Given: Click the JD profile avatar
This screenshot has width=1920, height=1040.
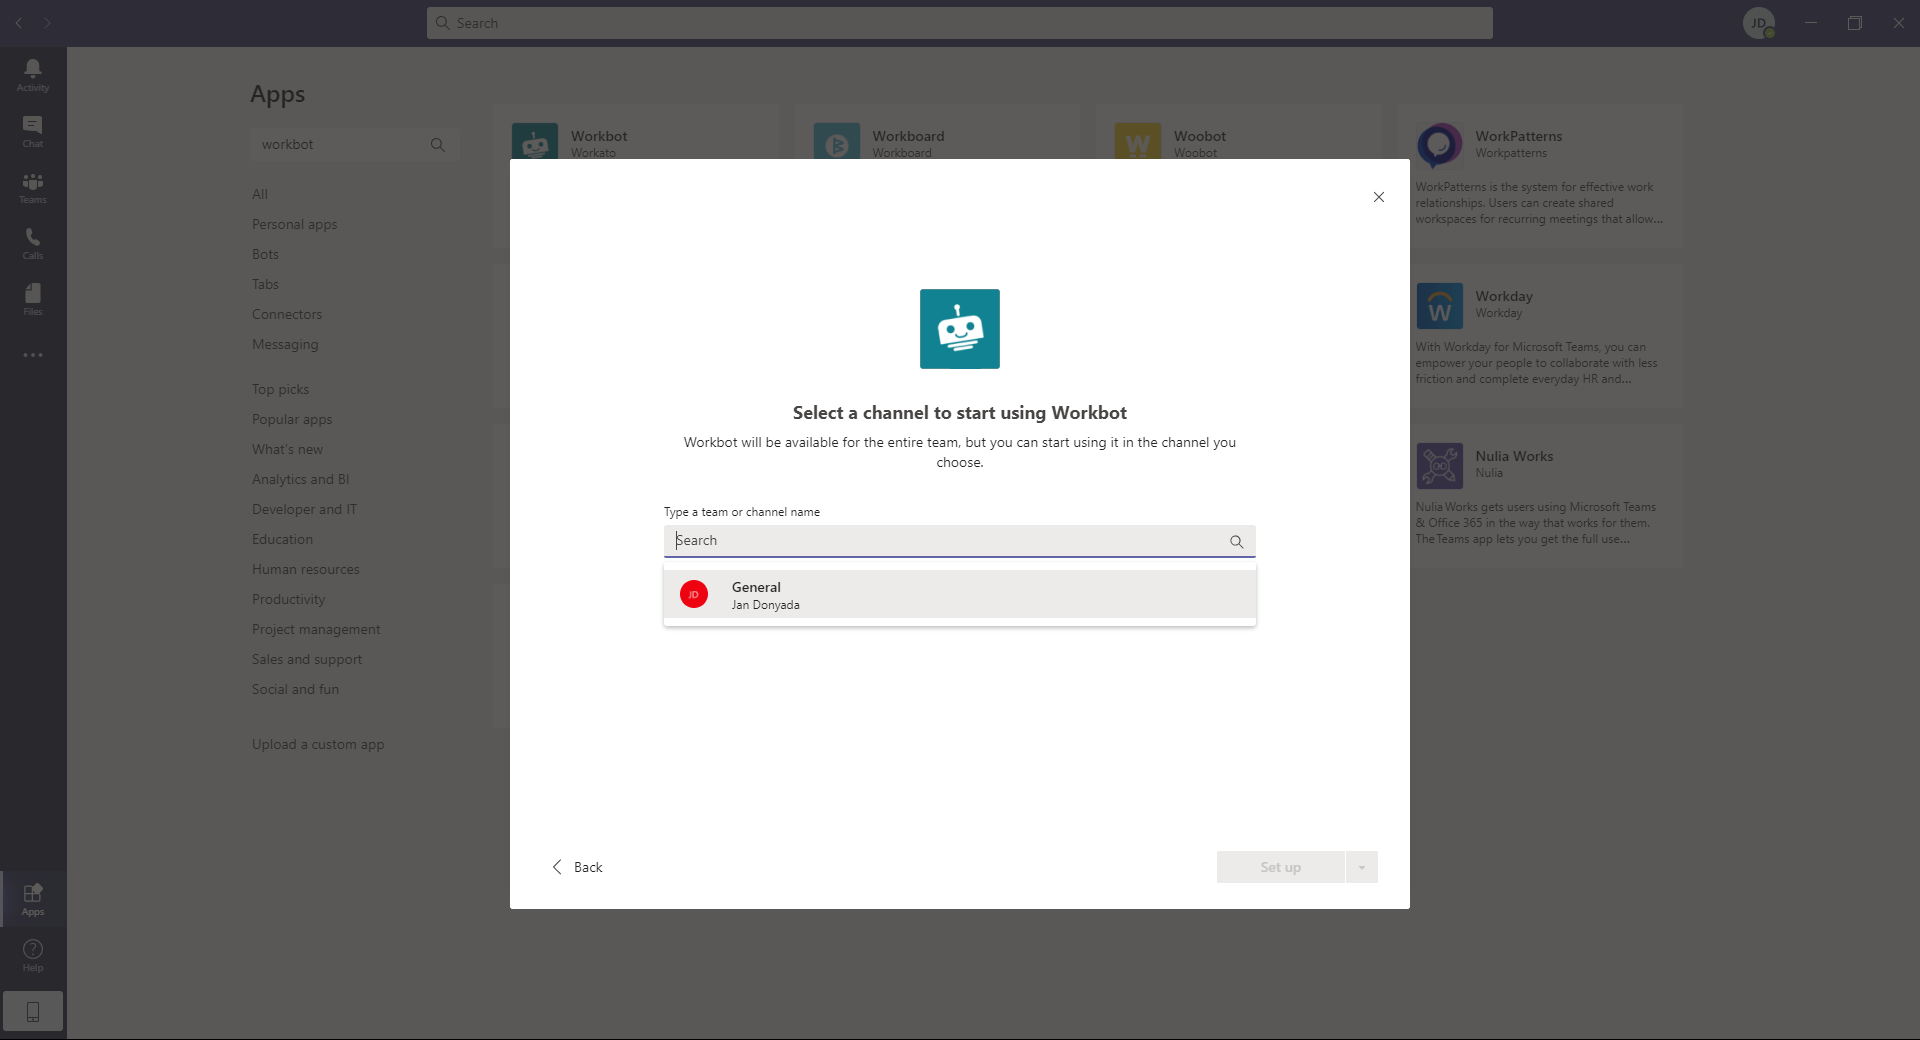Looking at the screenshot, I should [1758, 23].
